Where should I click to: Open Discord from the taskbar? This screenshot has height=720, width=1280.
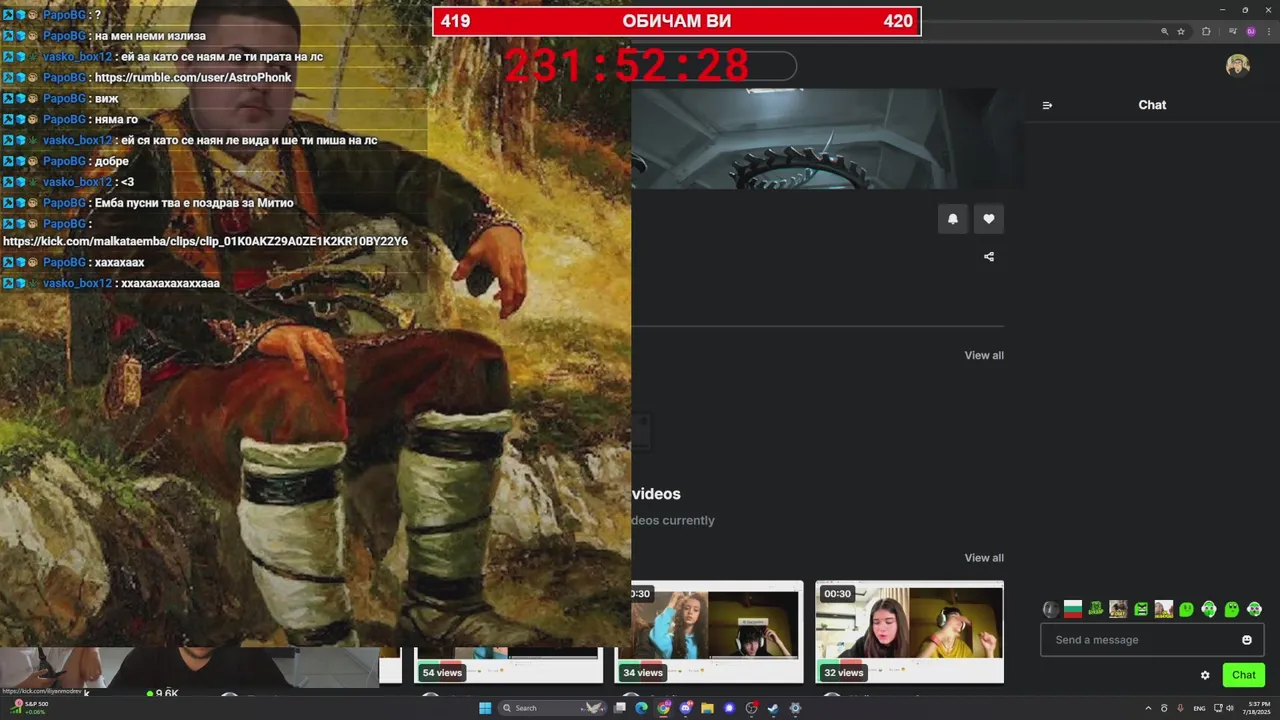point(685,708)
